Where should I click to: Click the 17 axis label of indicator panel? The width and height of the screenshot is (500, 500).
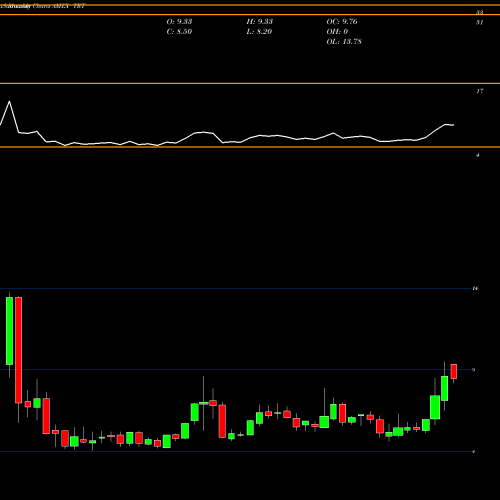pyautogui.click(x=480, y=91)
